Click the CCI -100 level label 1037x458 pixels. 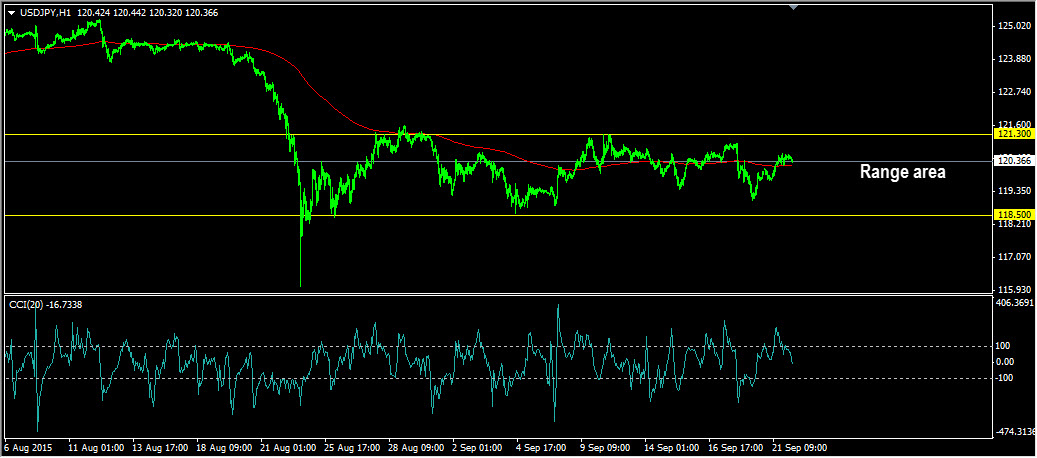(x=1005, y=377)
